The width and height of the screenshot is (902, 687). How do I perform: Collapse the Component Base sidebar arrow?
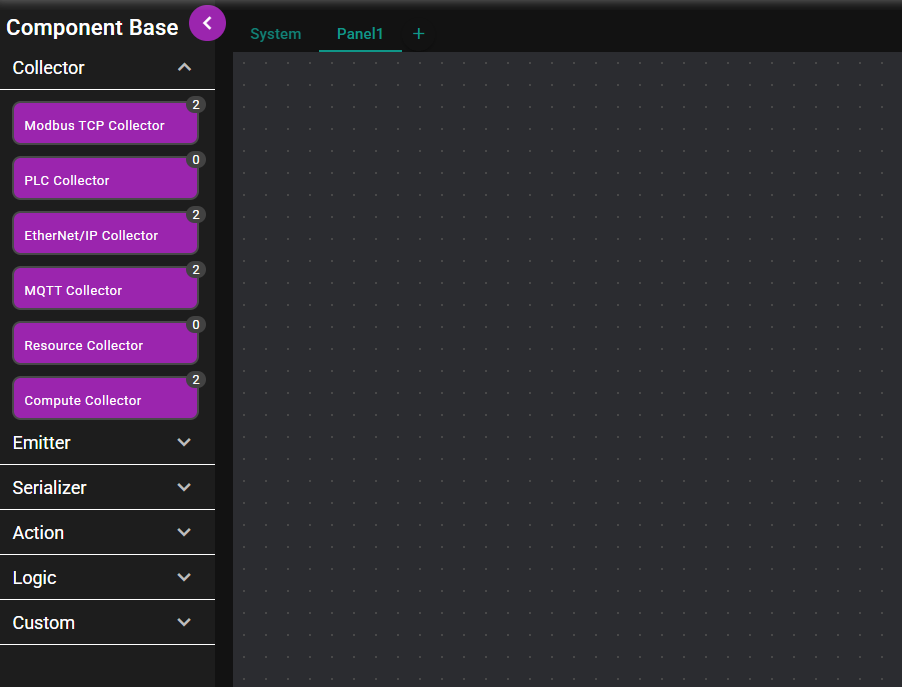(x=207, y=23)
